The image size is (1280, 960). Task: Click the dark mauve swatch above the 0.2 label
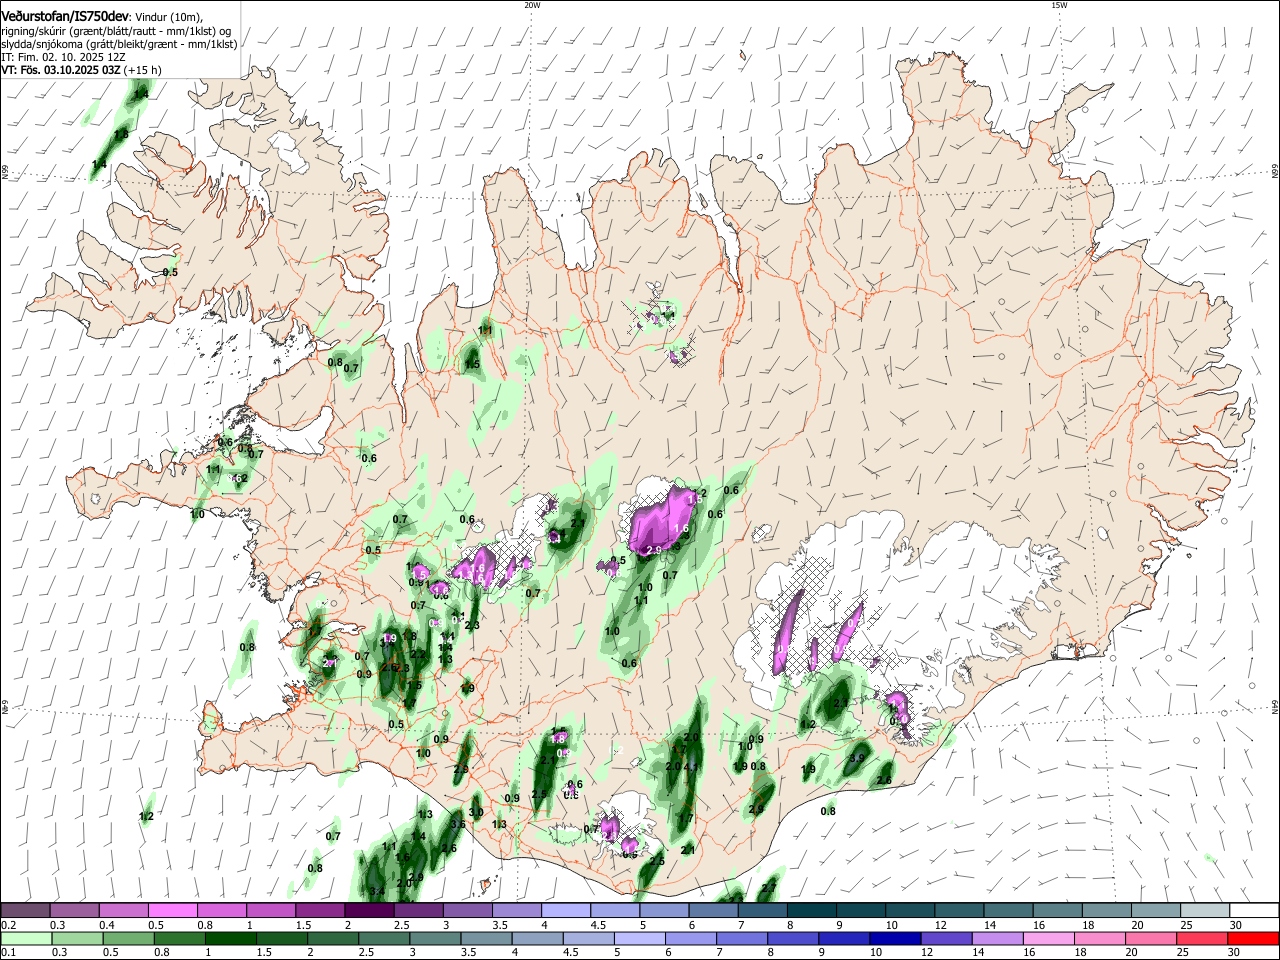point(25,911)
